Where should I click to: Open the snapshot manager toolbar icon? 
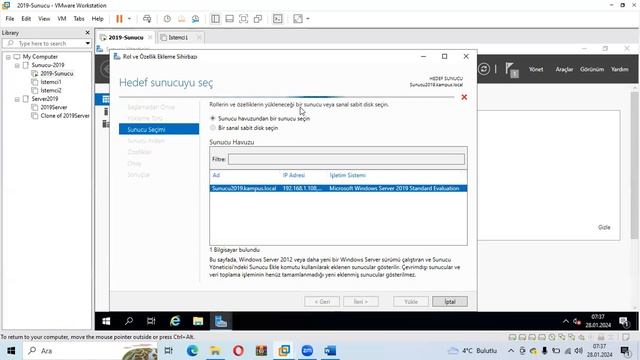point(196,19)
